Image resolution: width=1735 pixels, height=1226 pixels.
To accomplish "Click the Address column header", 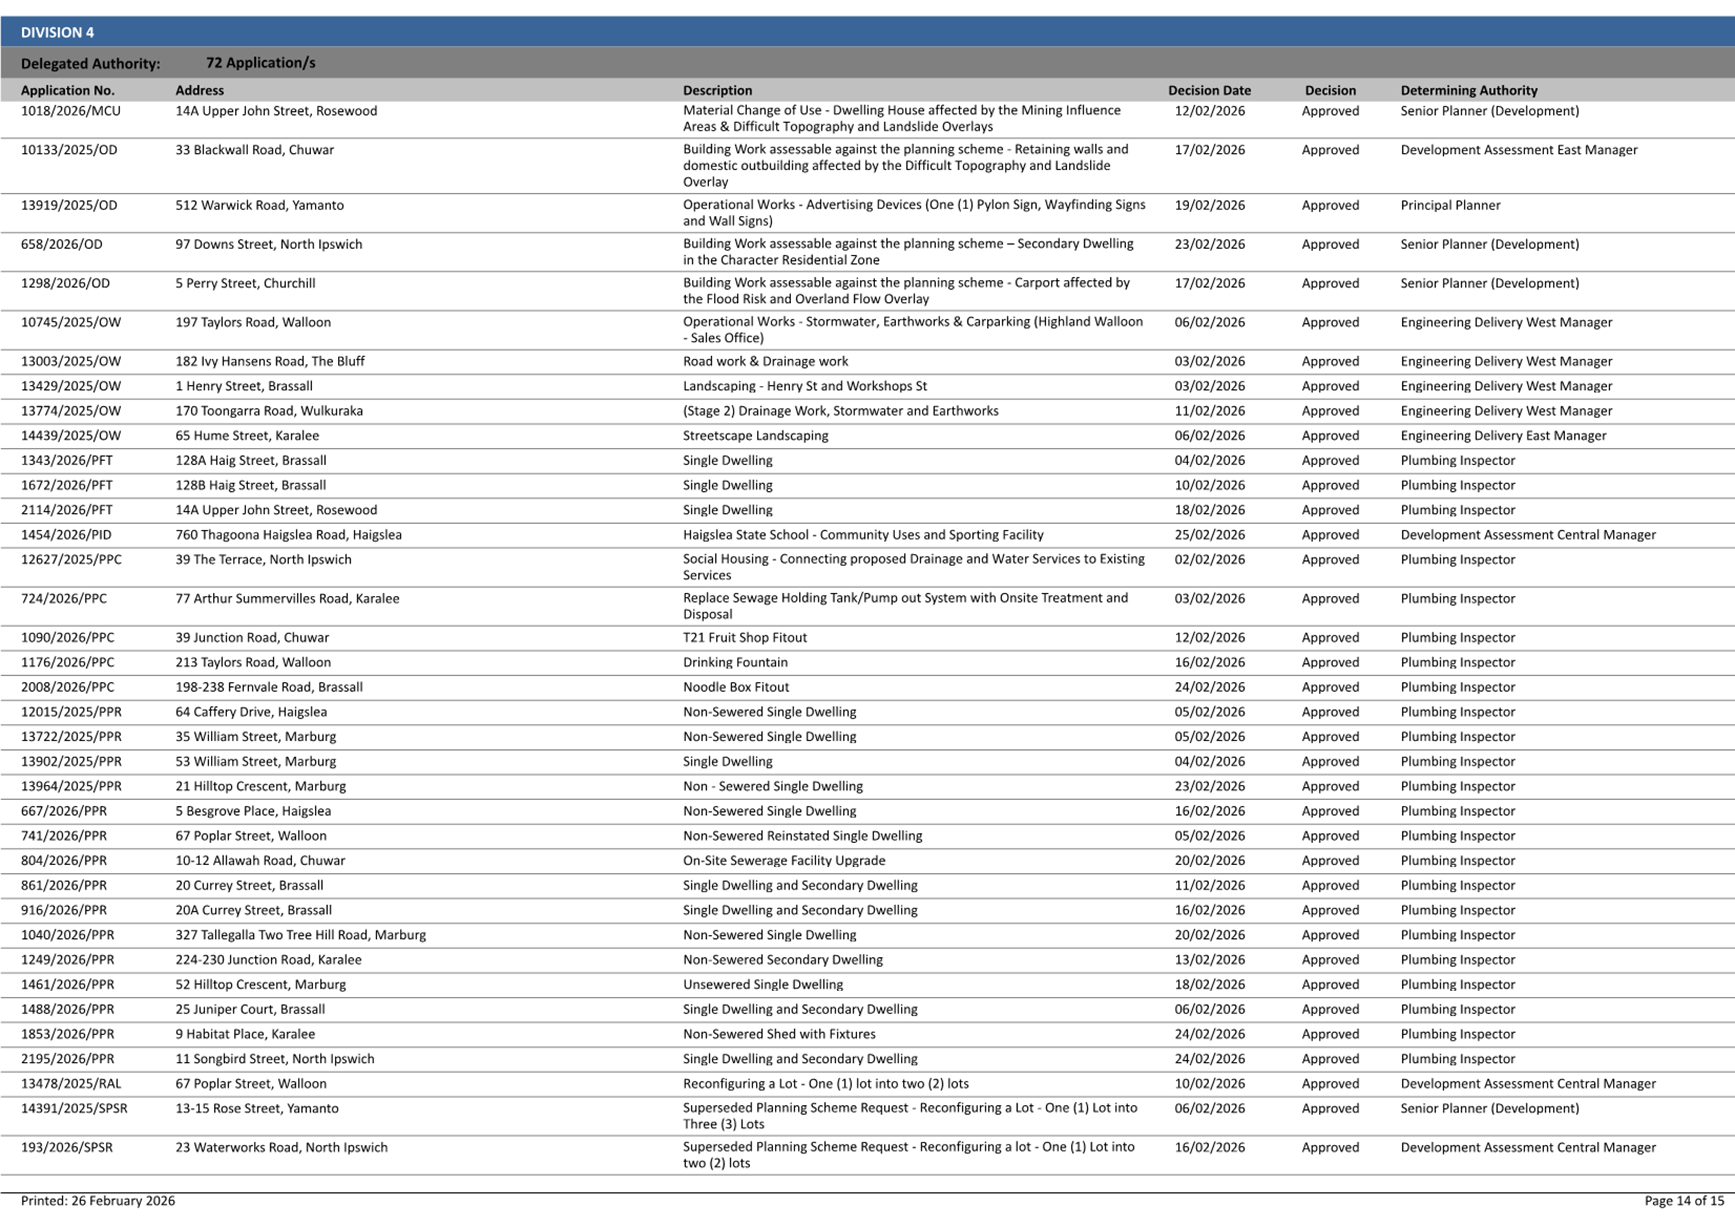I will (199, 90).
